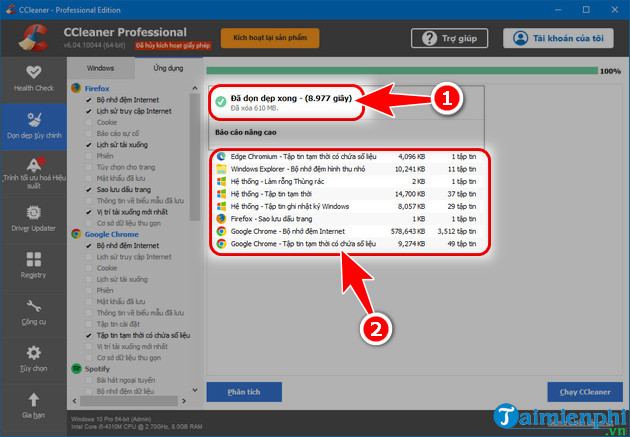This screenshot has height=437, width=630.
Task: Uncheck Firefox Lịch sử truy cập Internet
Action: pos(89,111)
